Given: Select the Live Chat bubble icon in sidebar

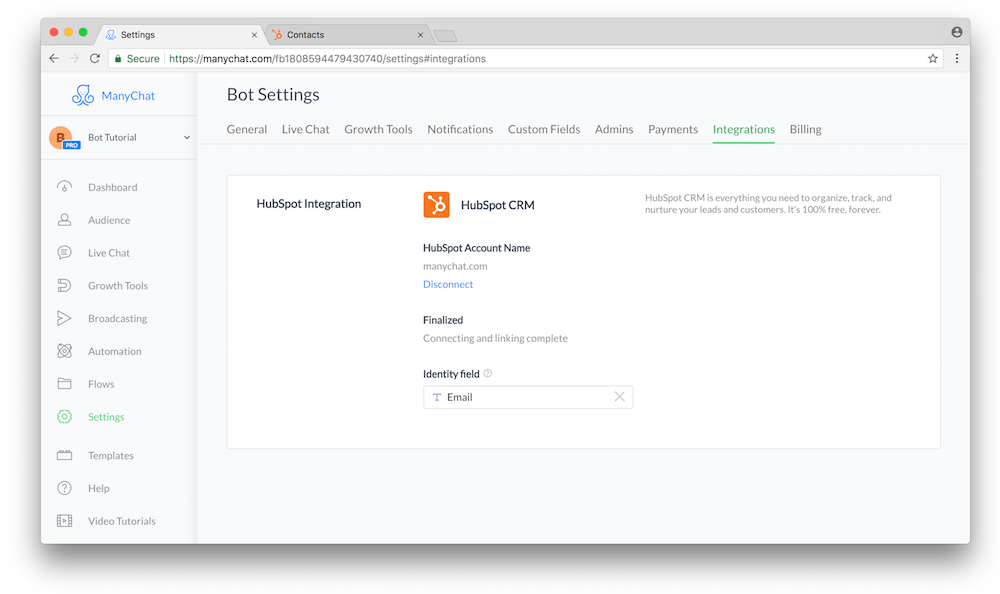Looking at the screenshot, I should pyautogui.click(x=64, y=253).
